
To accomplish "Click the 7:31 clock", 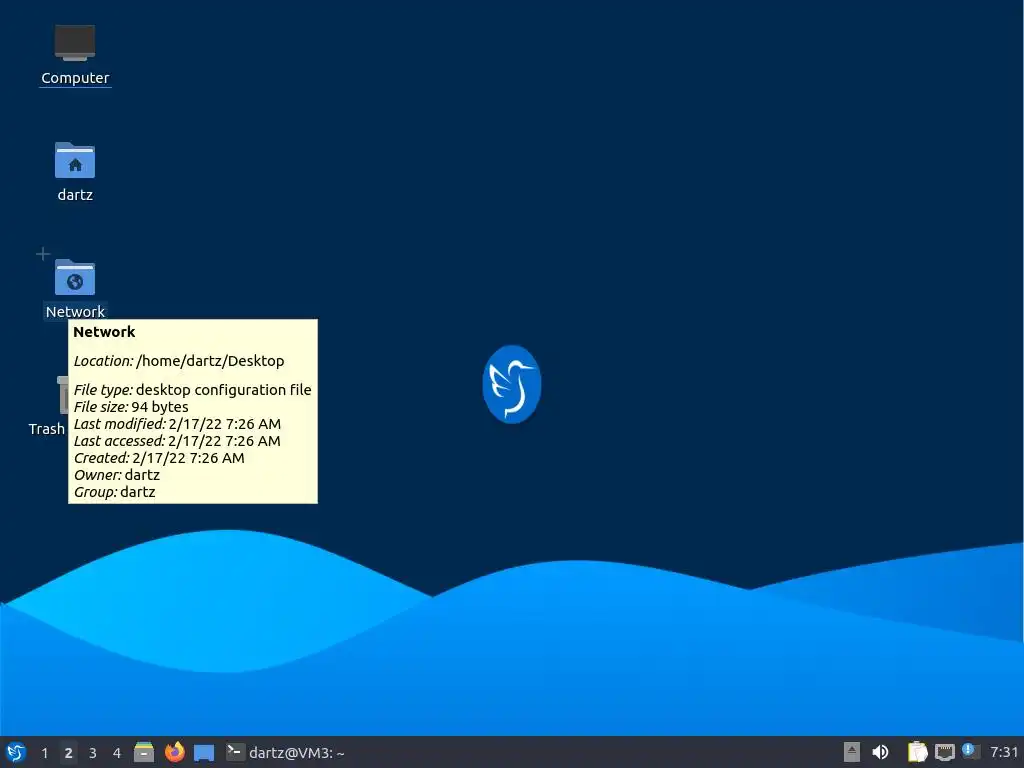I will pyautogui.click(x=1004, y=752).
